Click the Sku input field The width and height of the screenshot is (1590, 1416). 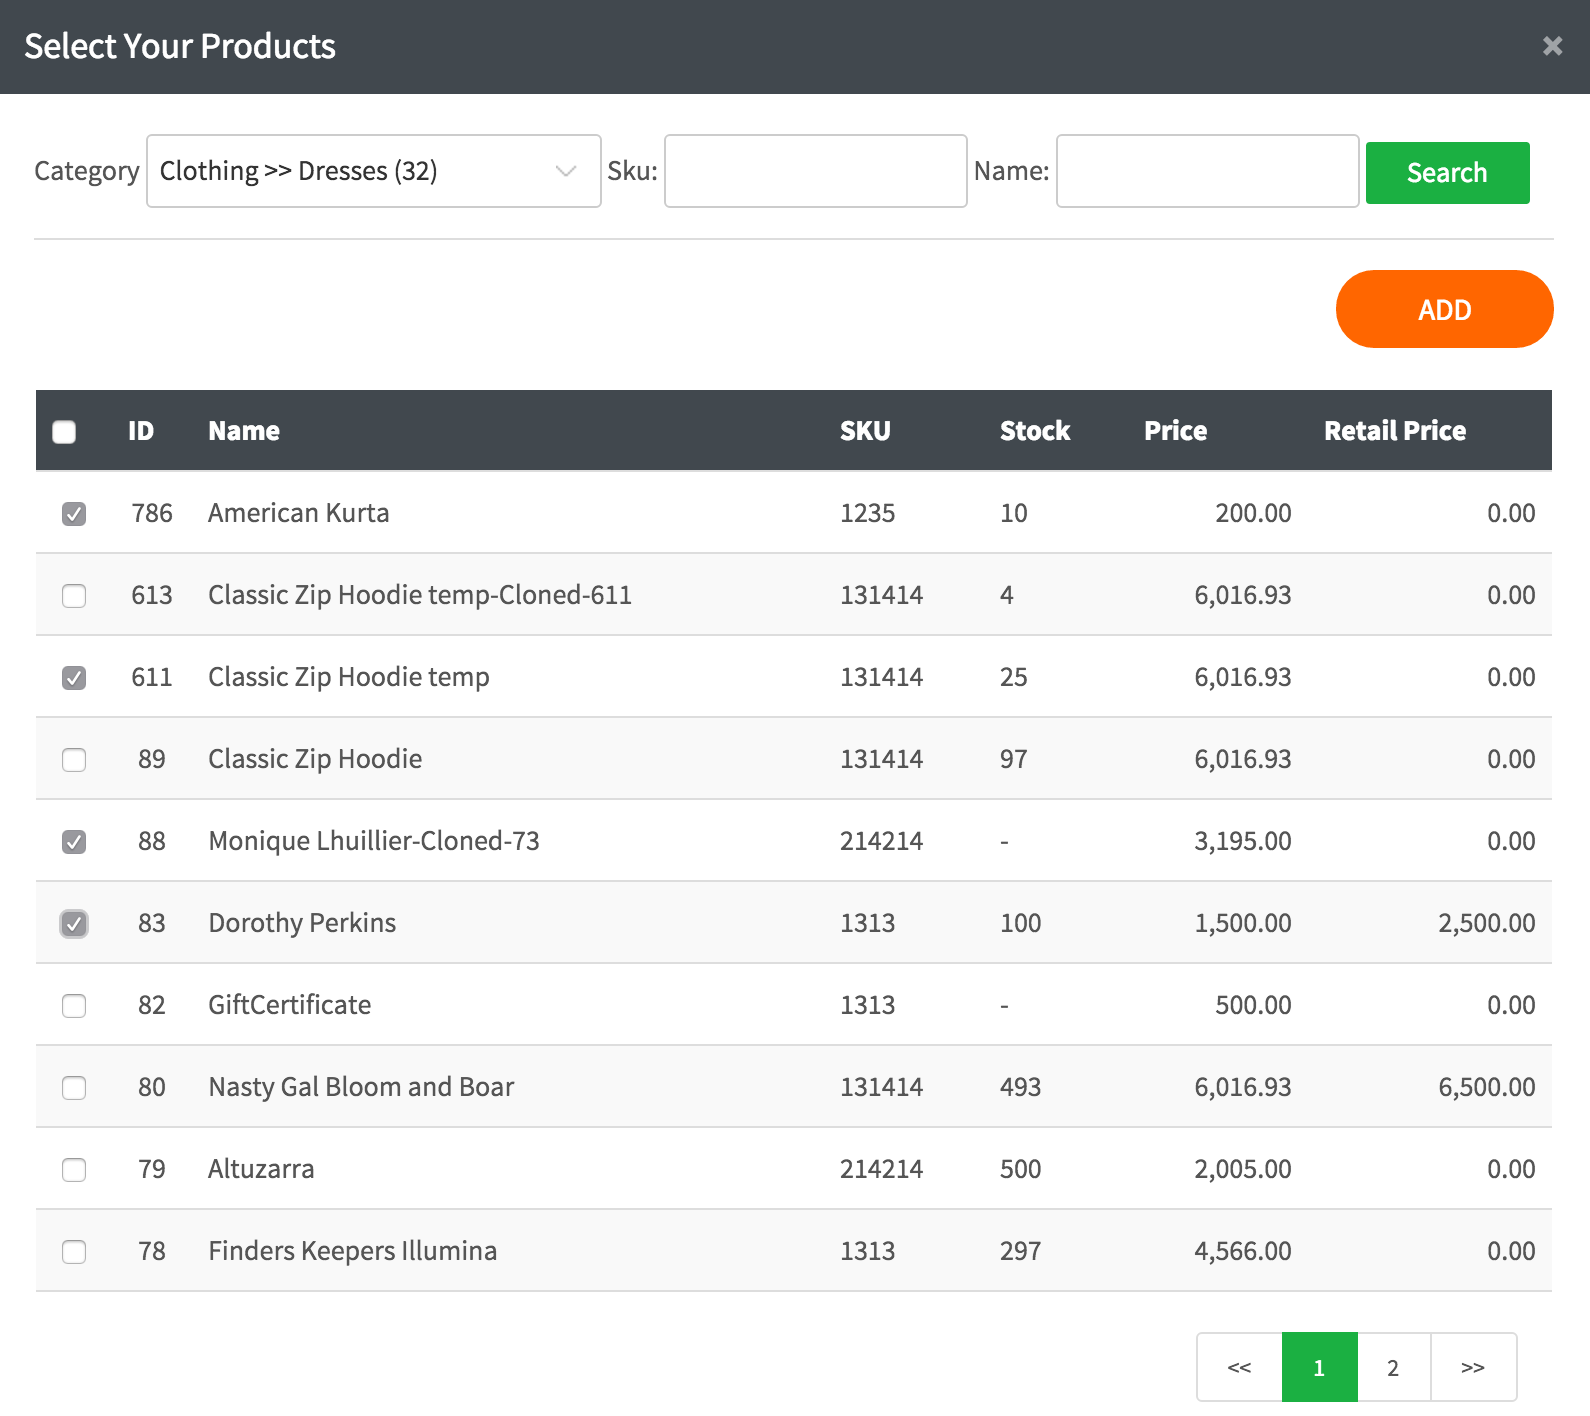point(815,171)
